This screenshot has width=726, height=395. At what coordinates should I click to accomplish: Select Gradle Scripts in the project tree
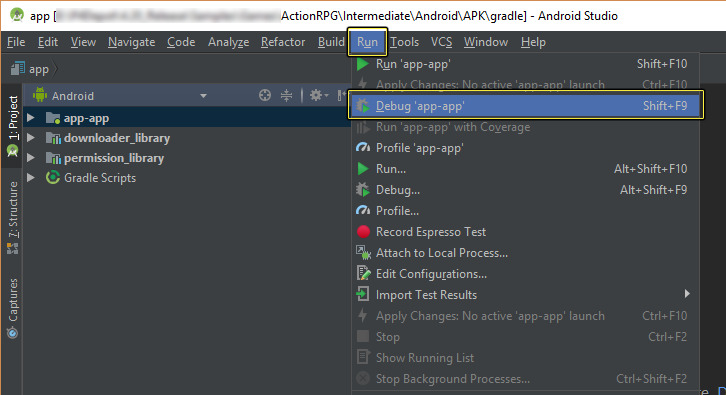[100, 178]
